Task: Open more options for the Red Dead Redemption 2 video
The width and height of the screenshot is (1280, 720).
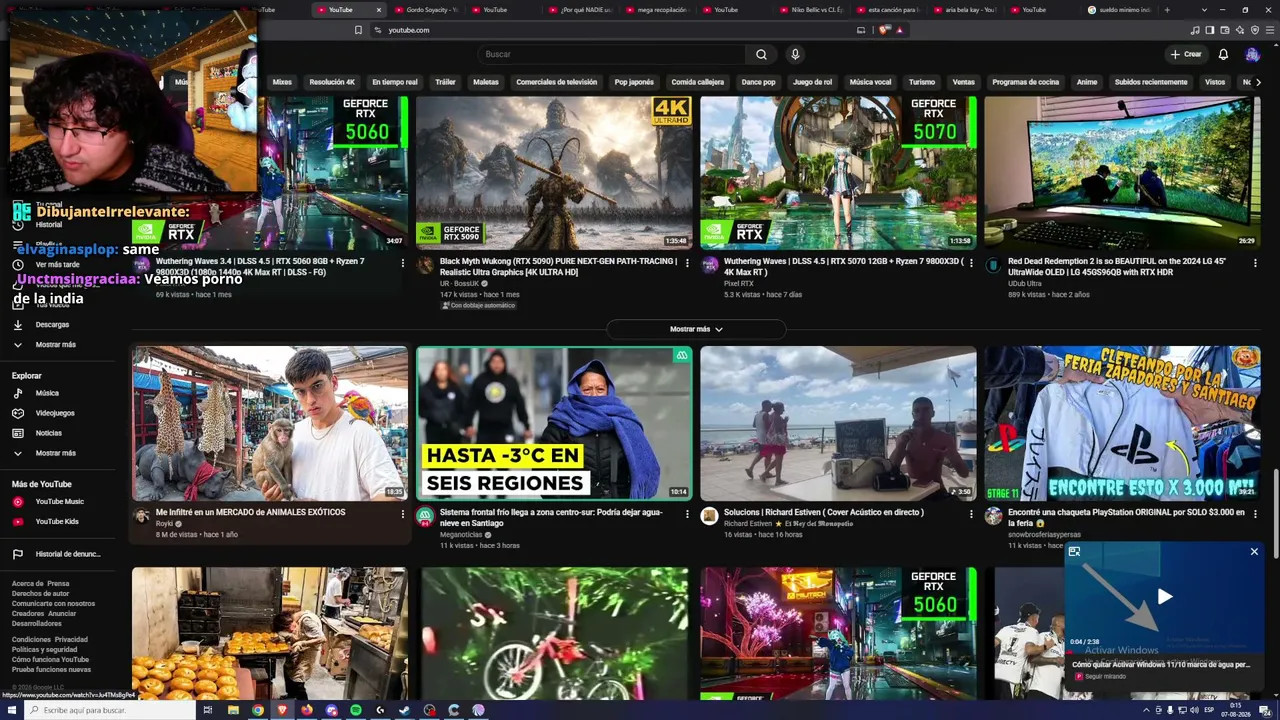Action: click(1255, 263)
